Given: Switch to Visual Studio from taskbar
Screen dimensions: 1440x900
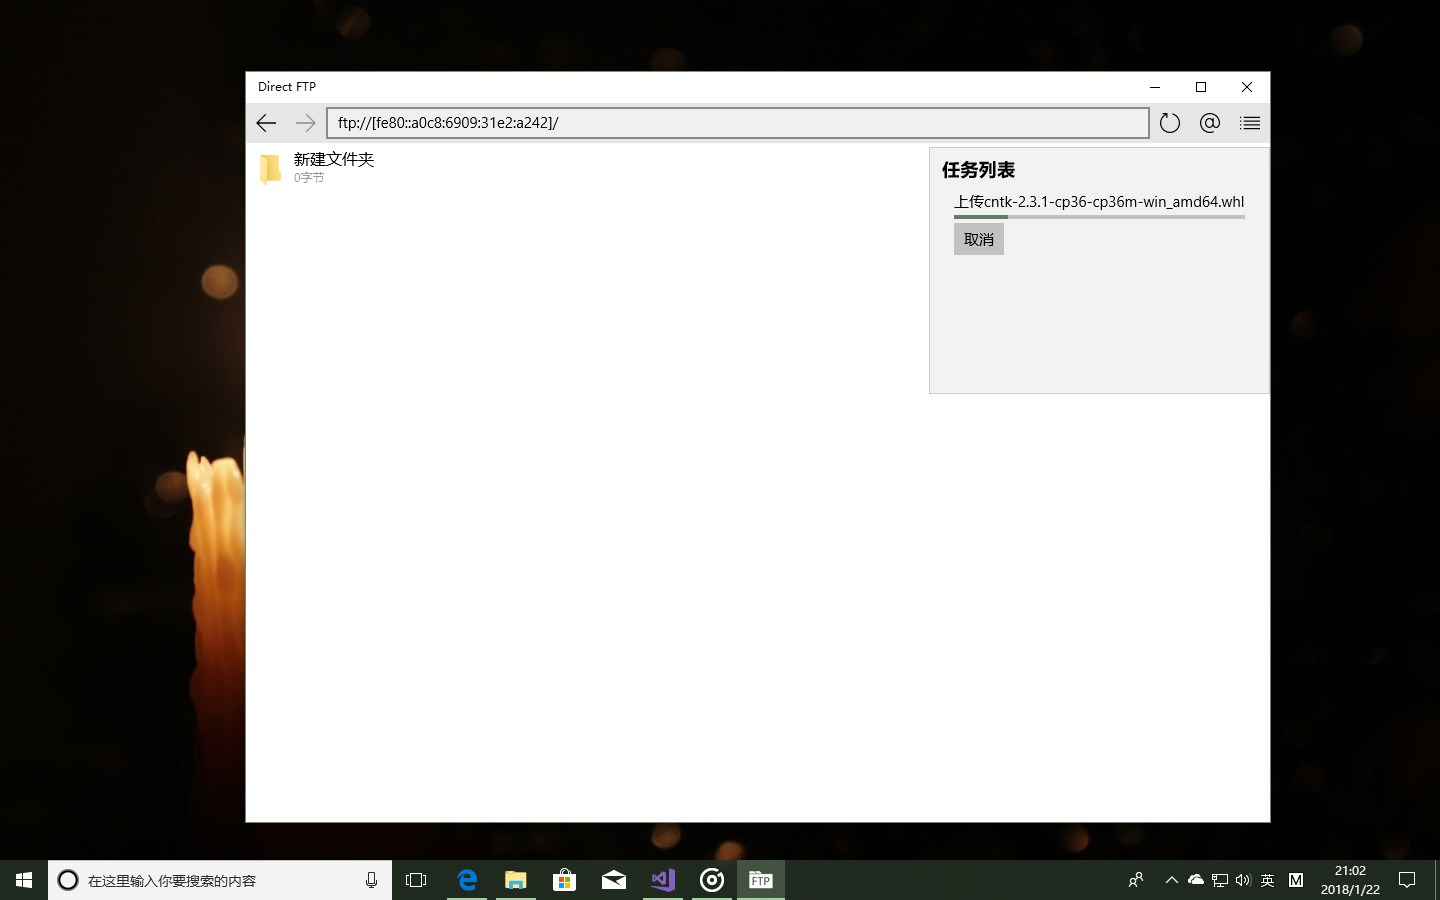Looking at the screenshot, I should (662, 880).
